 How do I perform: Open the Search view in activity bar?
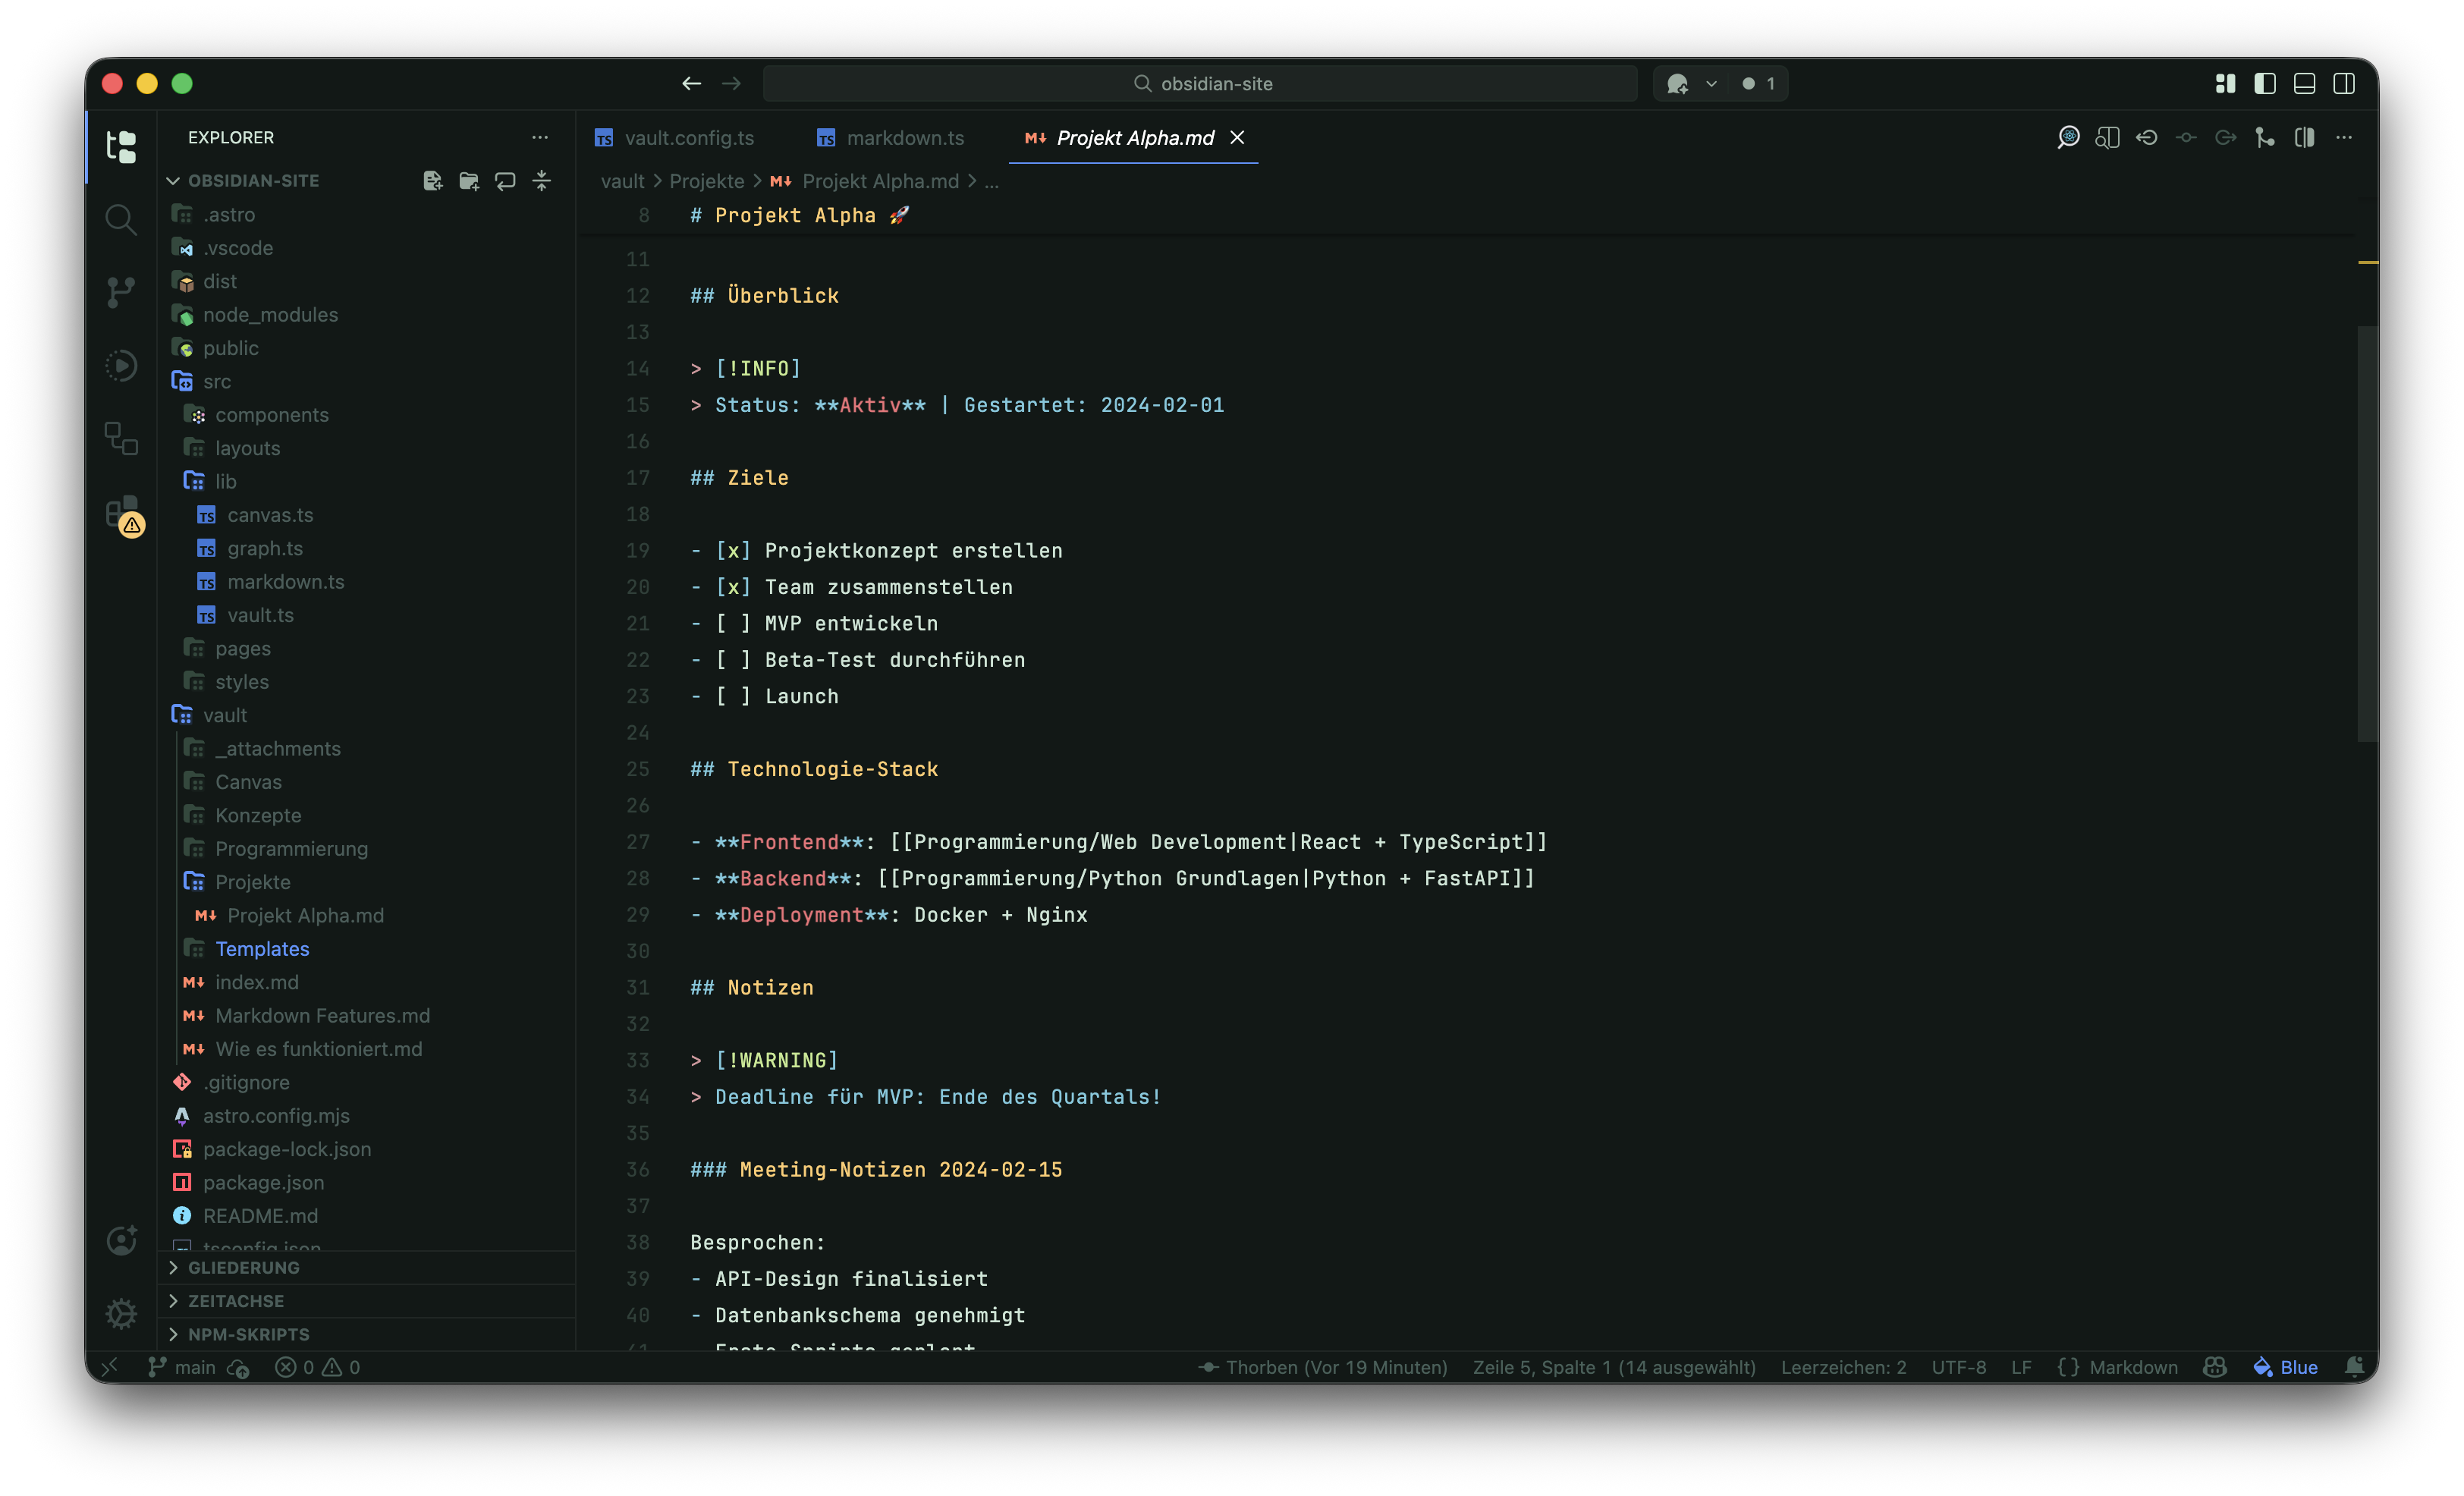(121, 219)
